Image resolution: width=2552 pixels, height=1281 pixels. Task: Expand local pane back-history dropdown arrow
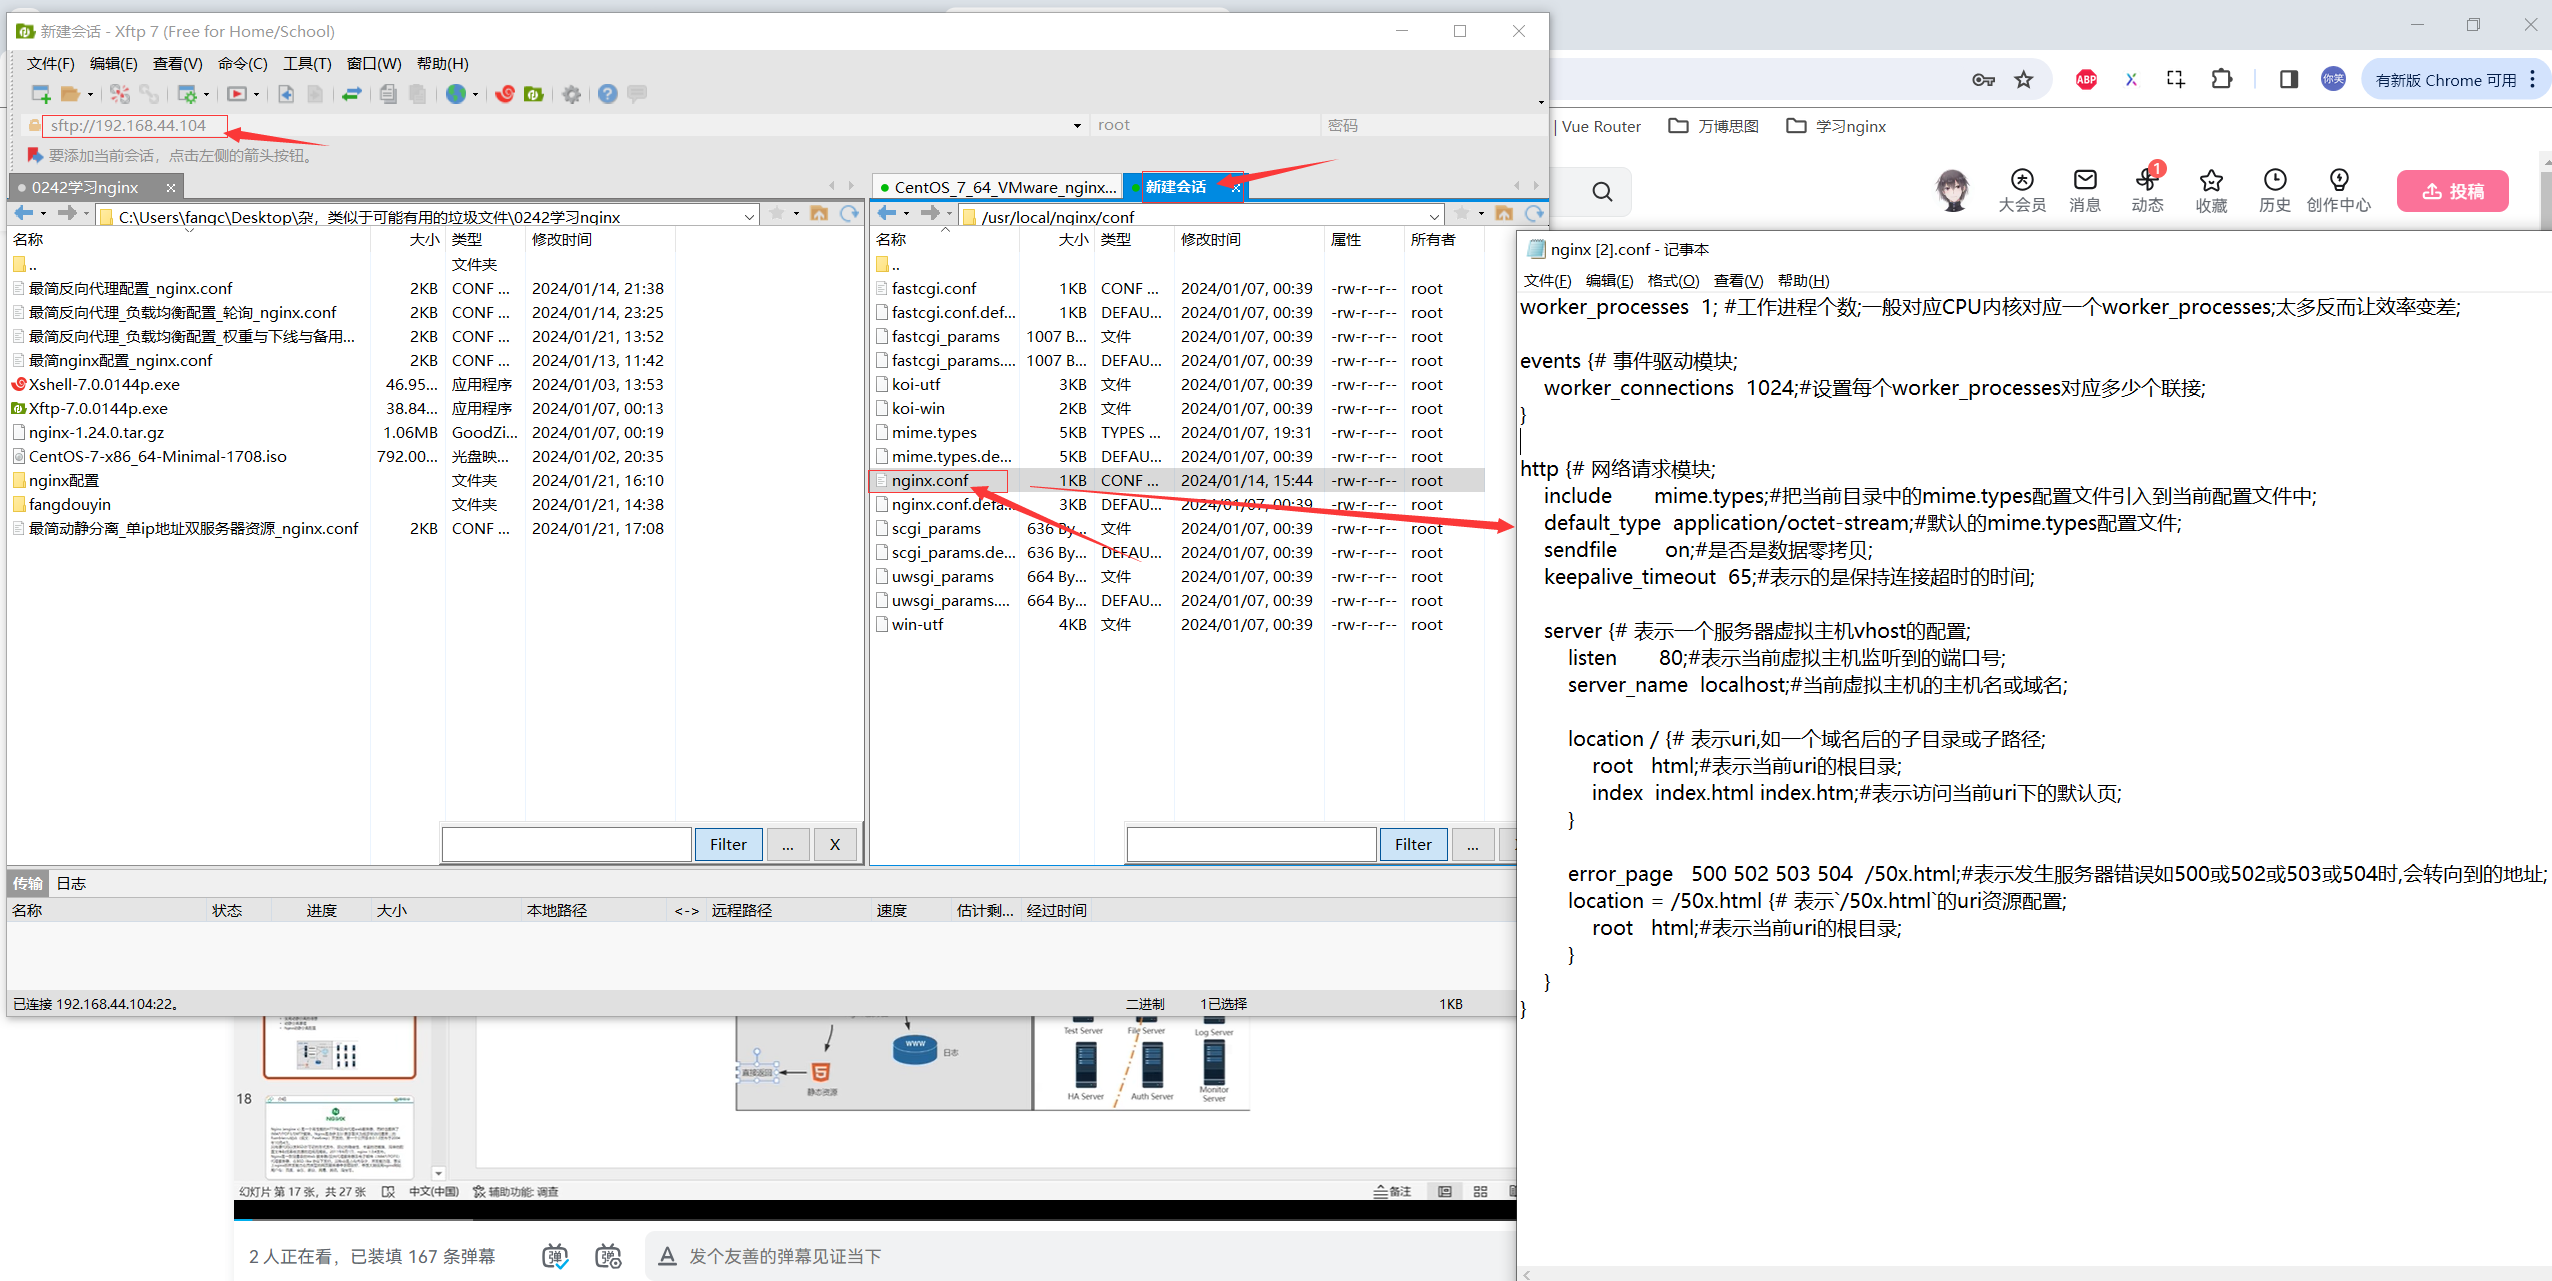click(43, 214)
